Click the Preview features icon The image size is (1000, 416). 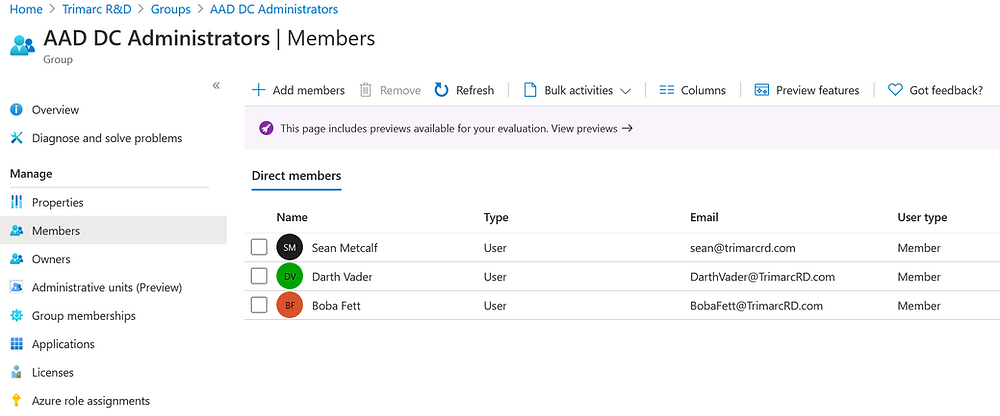click(x=761, y=90)
